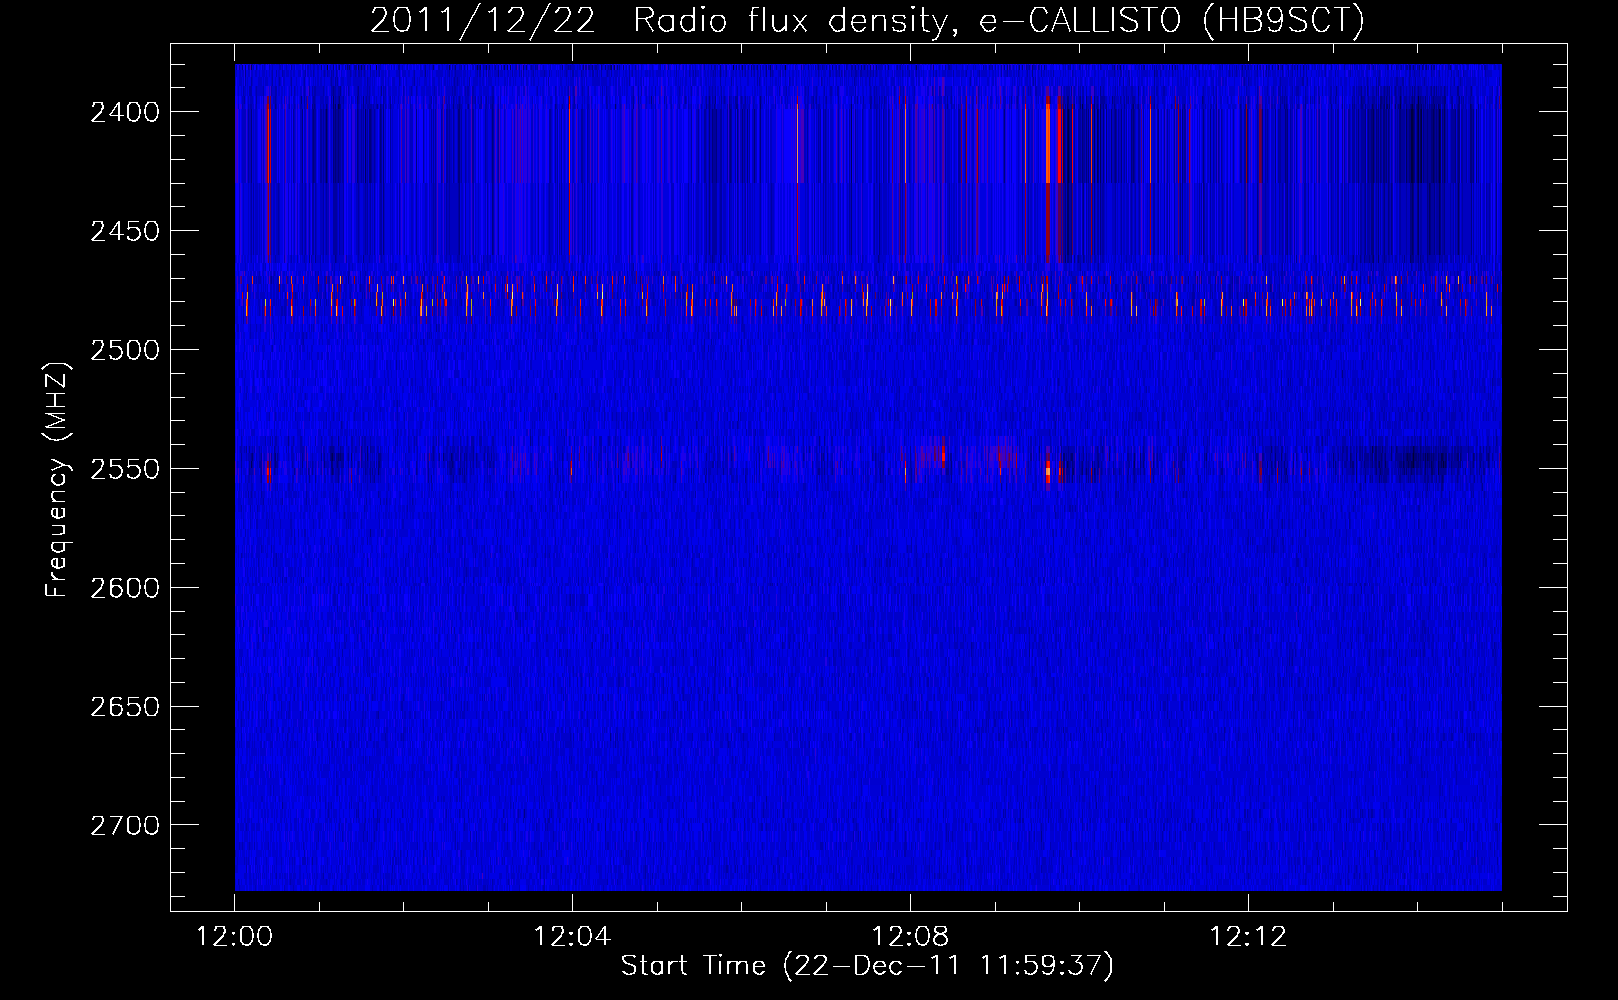Select the 2700 frequency axis label
1618x1000 pixels.
point(125,826)
